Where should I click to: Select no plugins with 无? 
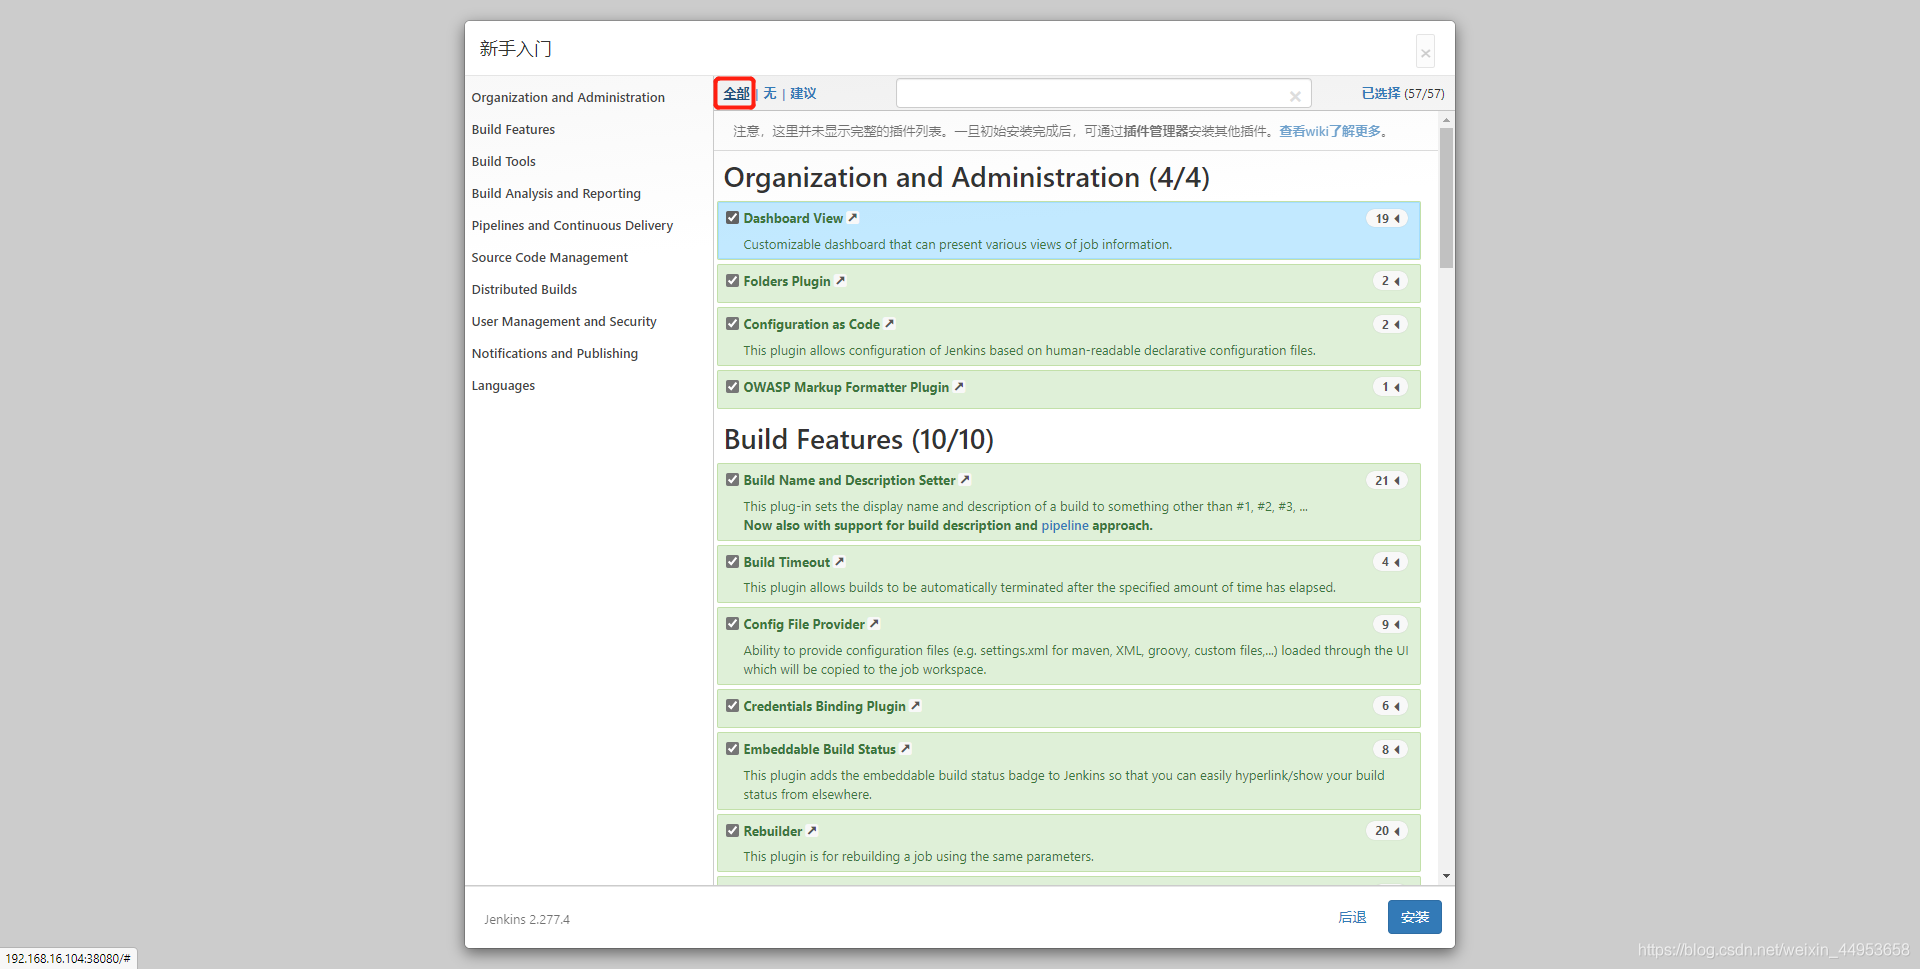(770, 93)
